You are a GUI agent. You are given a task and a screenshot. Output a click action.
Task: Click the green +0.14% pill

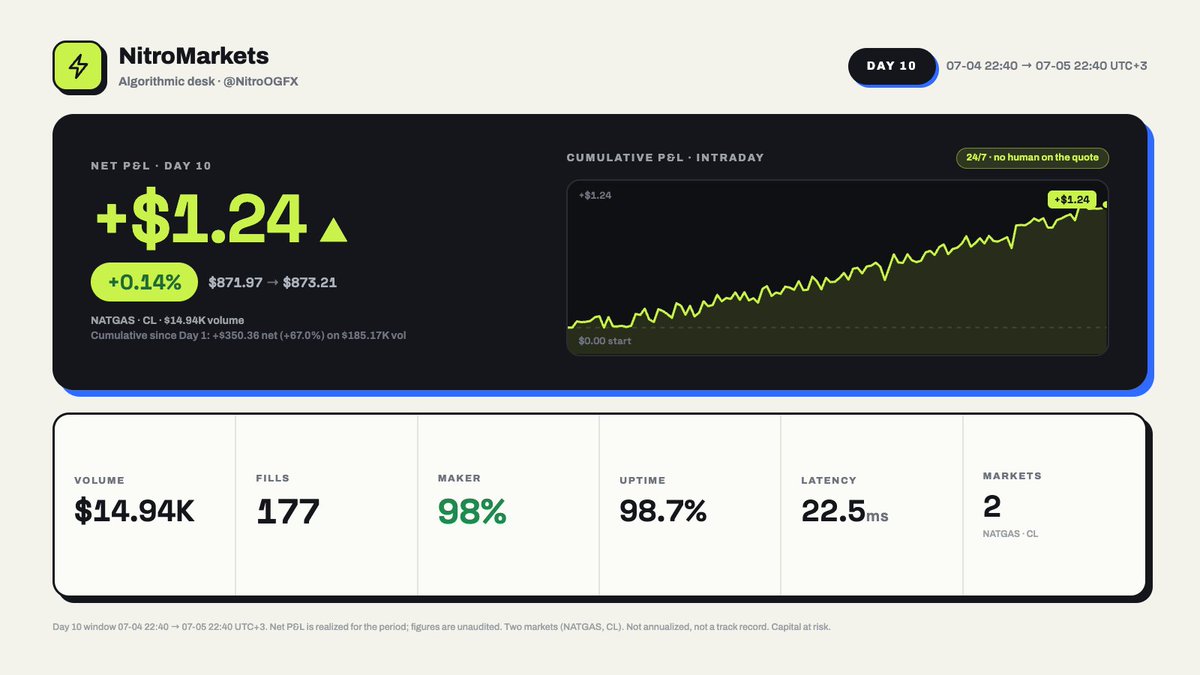[x=144, y=282]
